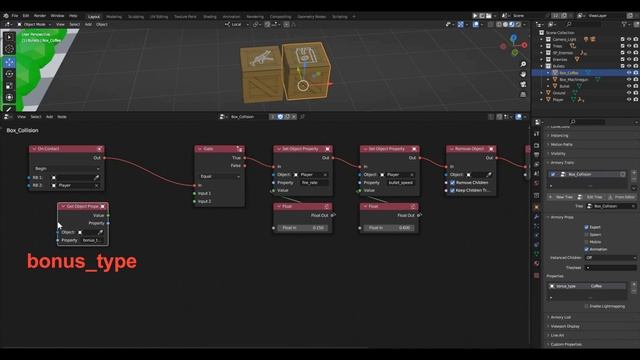Hide Player object via eye icon in outliner
Viewport: 640px width, 360px height.
coord(629,100)
